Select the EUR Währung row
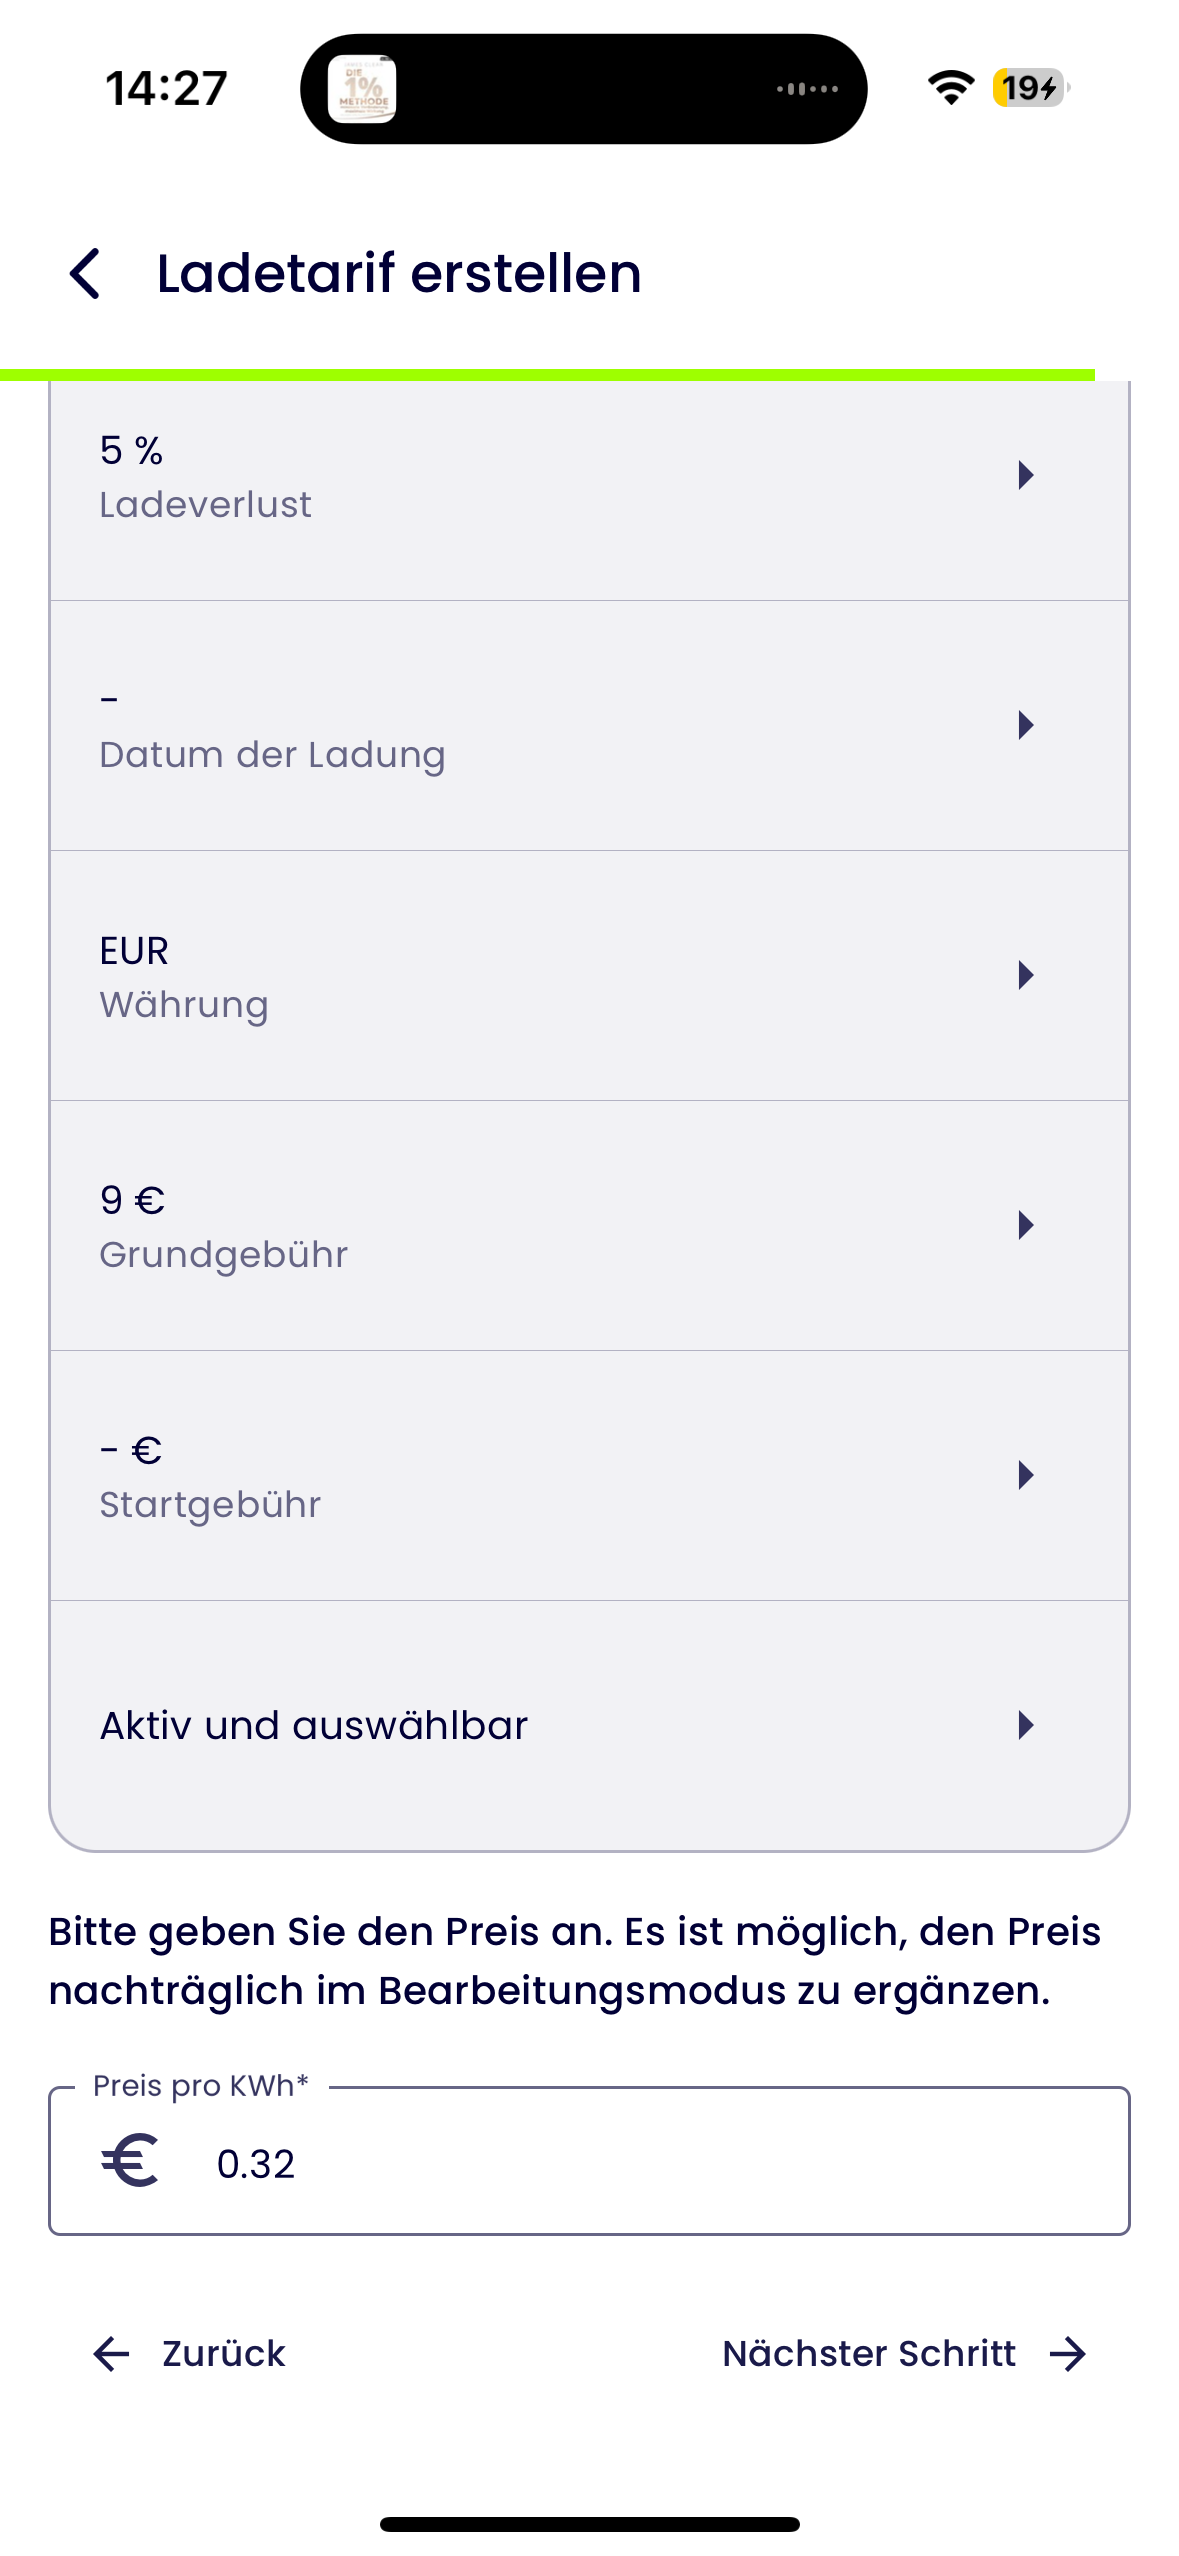 pos(589,976)
